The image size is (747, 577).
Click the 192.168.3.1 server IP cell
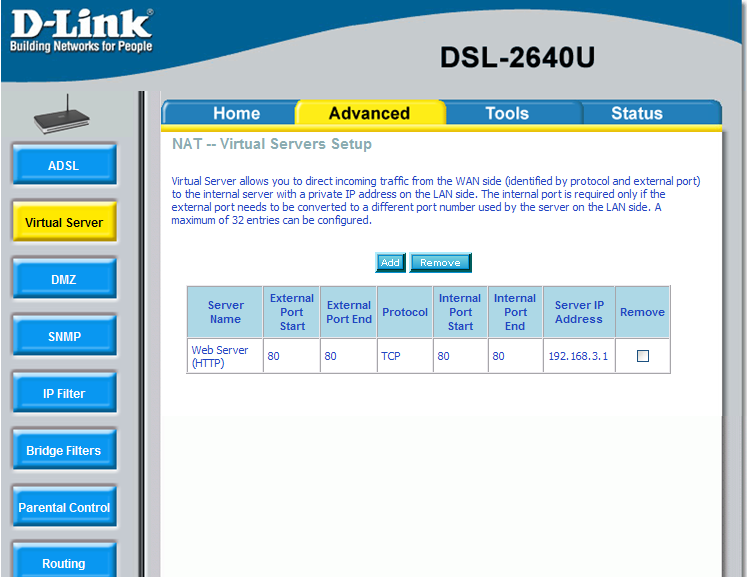coord(579,356)
